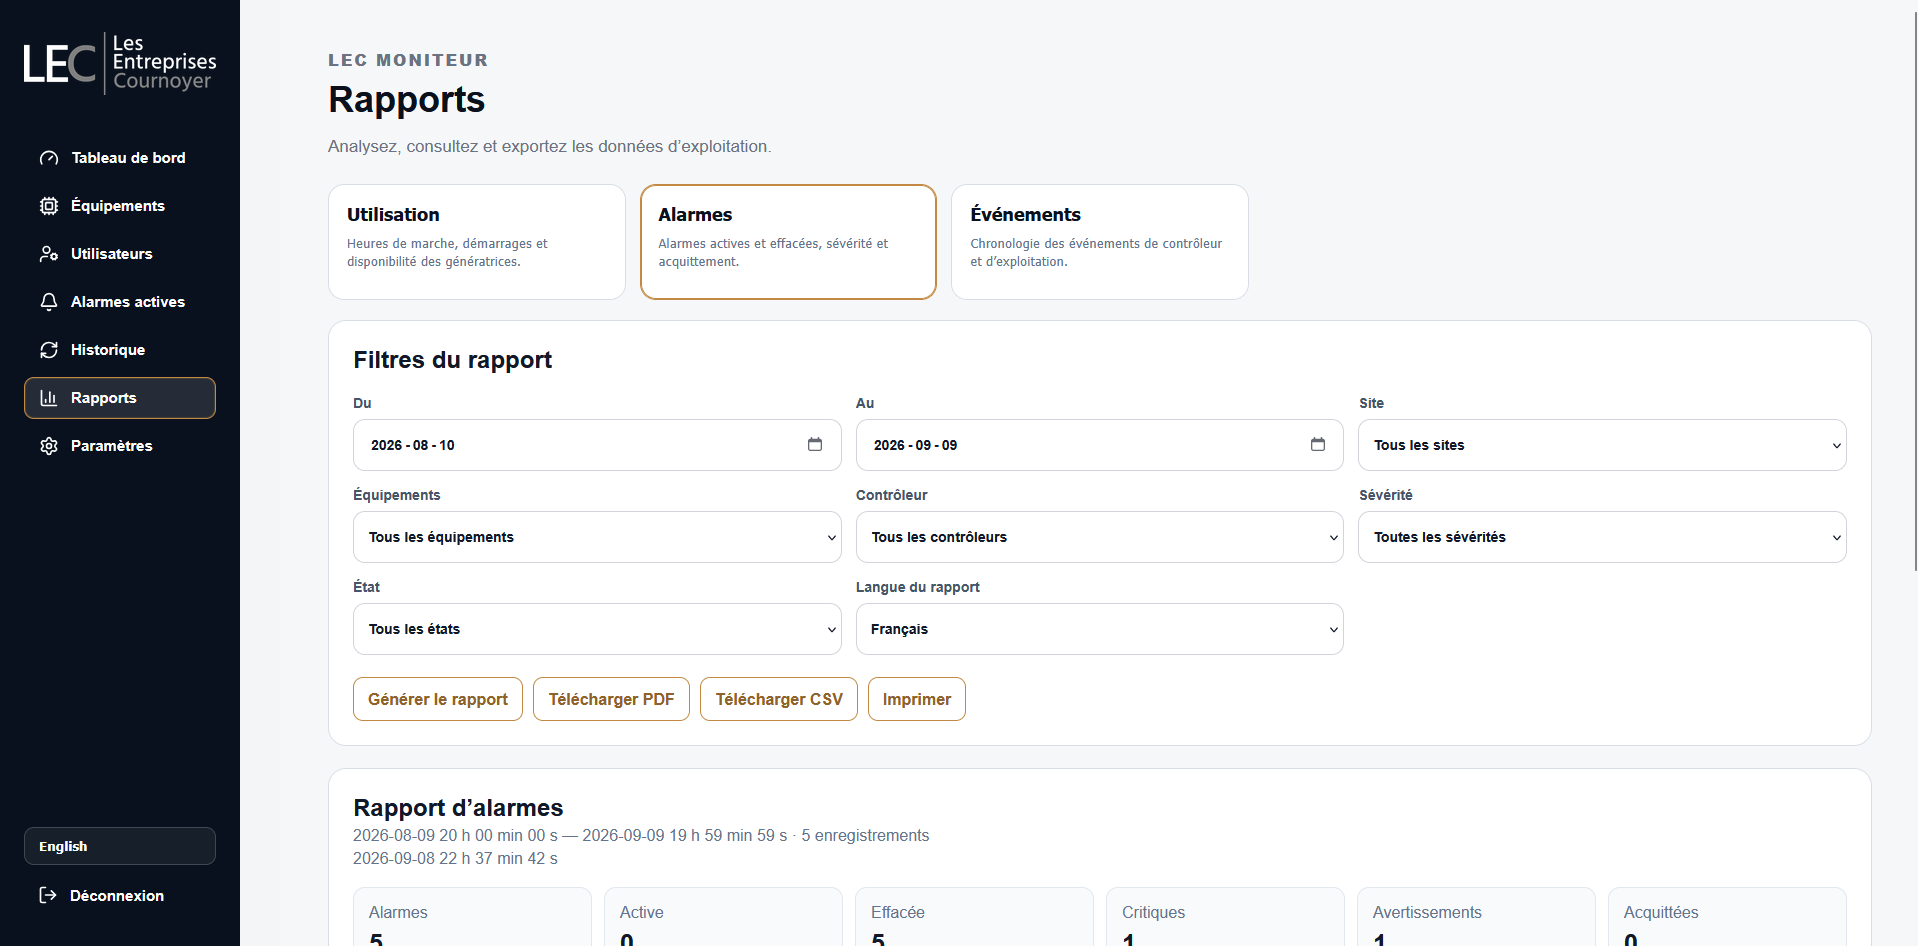Image resolution: width=1918 pixels, height=946 pixels.
Task: Click the Imprimer button
Action: pos(917,699)
